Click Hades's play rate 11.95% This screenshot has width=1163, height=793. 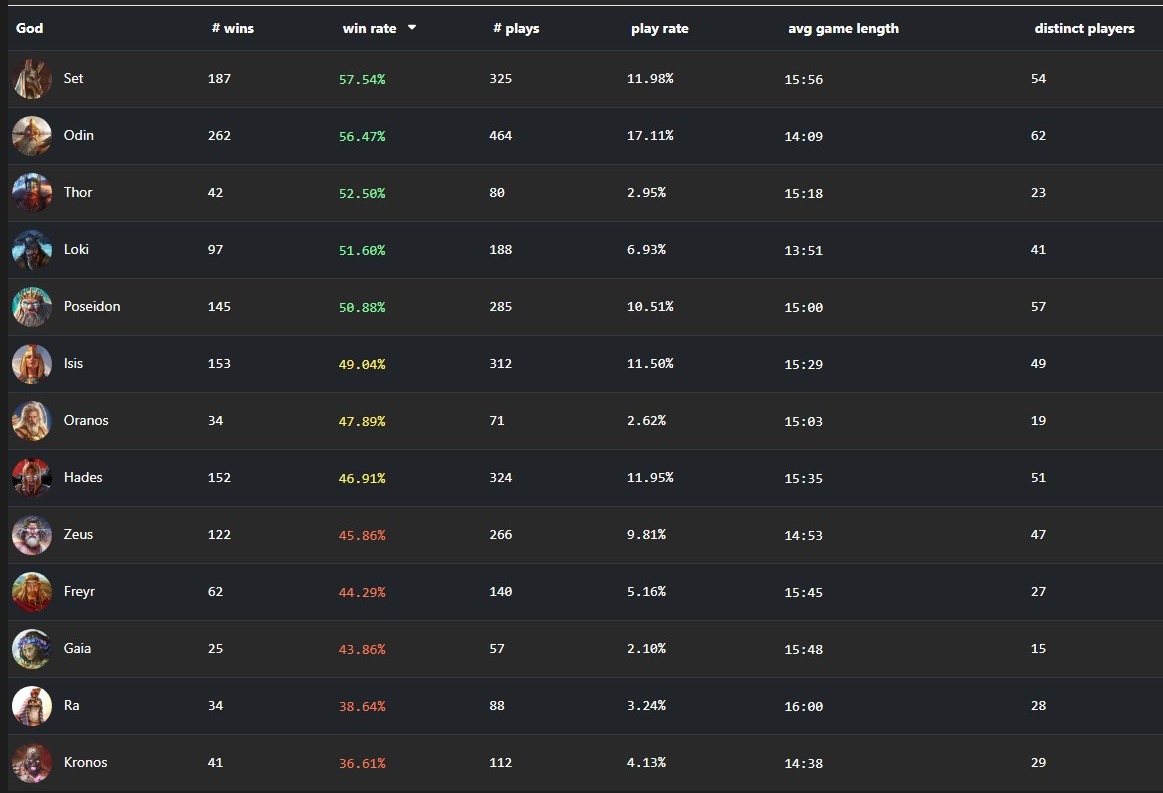[x=650, y=478]
